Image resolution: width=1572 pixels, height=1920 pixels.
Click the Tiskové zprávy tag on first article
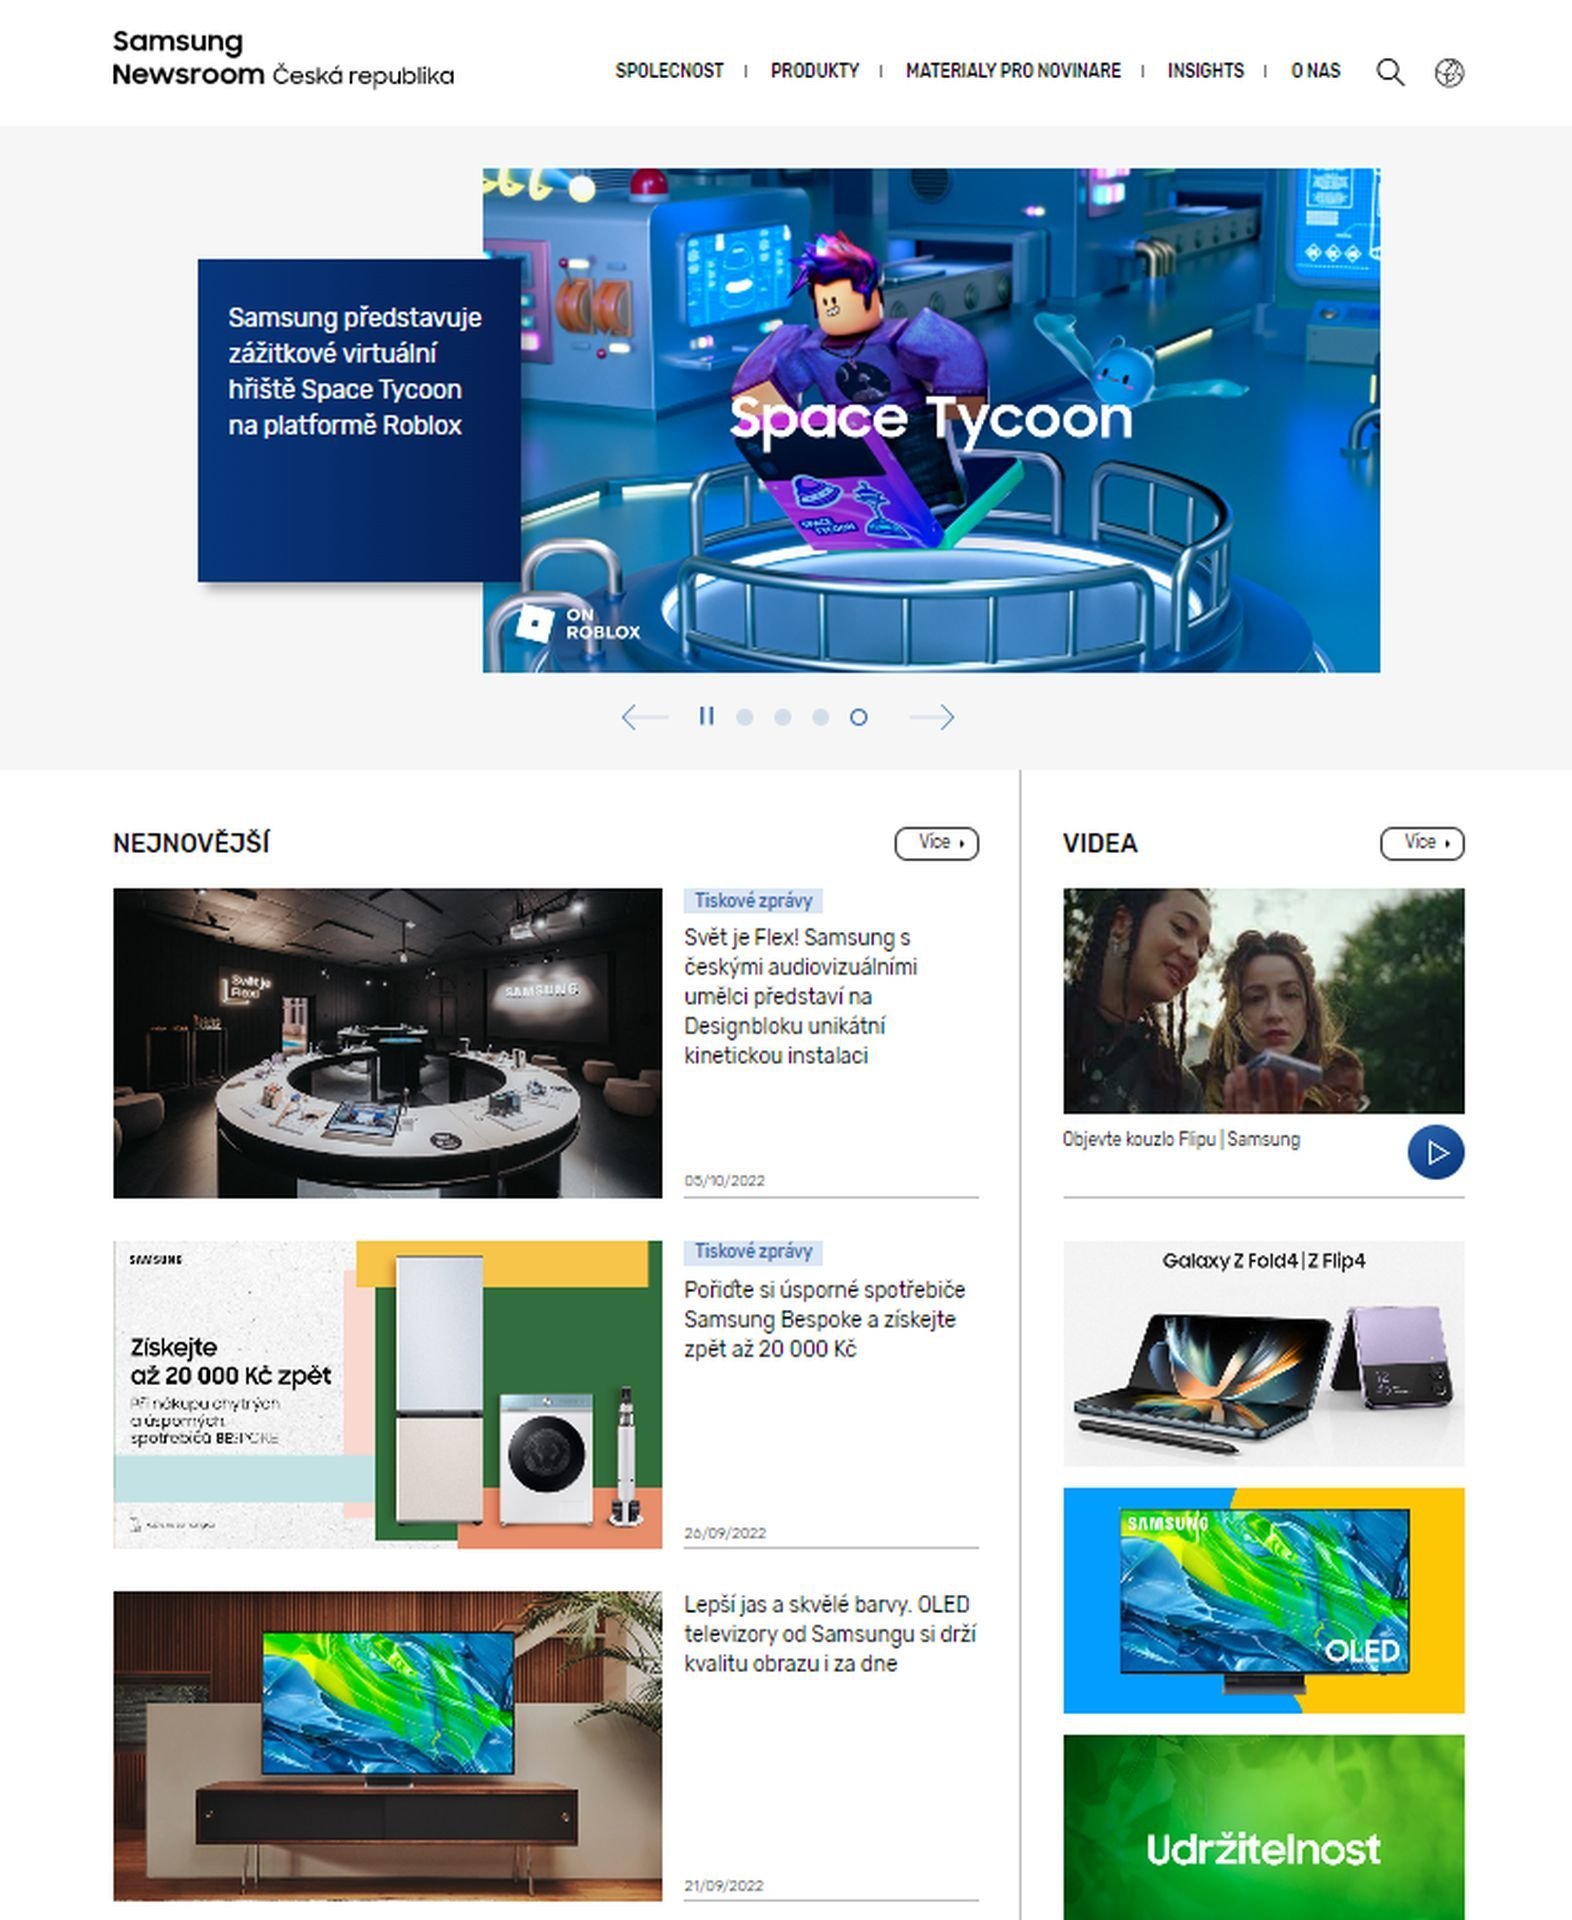pos(753,900)
